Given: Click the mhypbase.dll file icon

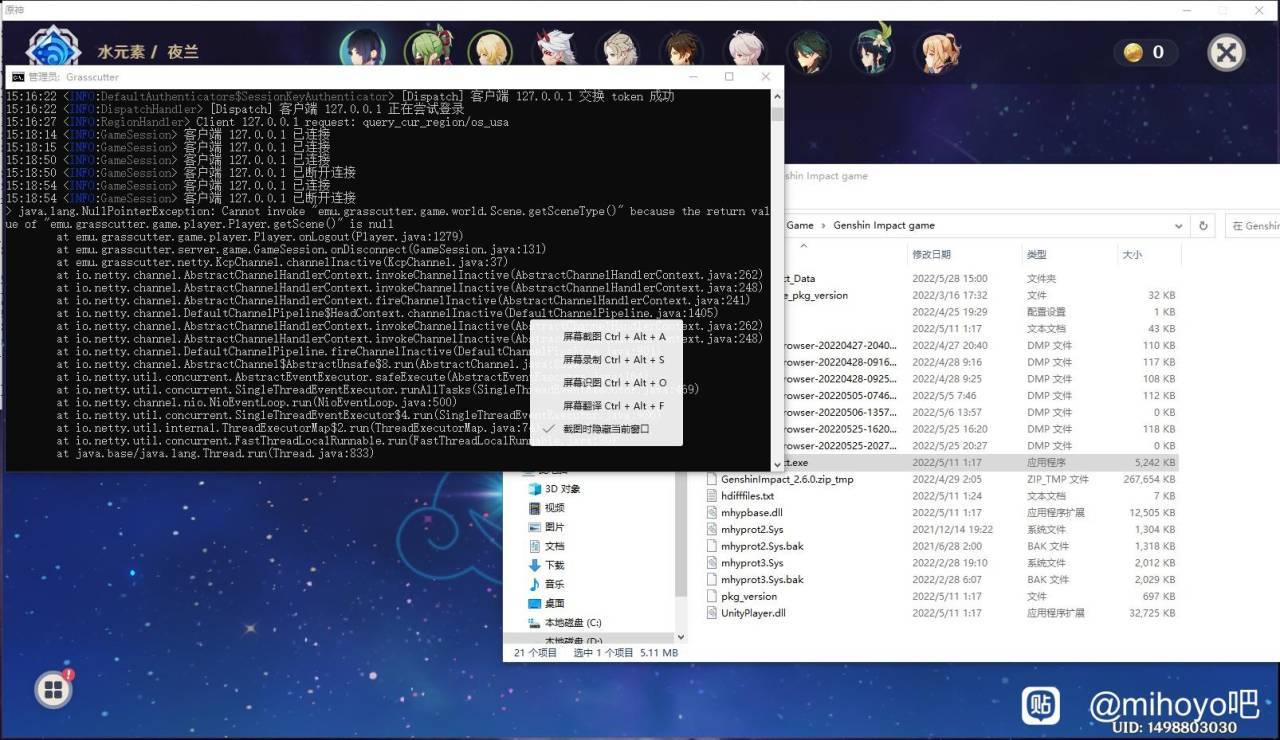Looking at the screenshot, I should click(x=712, y=513).
